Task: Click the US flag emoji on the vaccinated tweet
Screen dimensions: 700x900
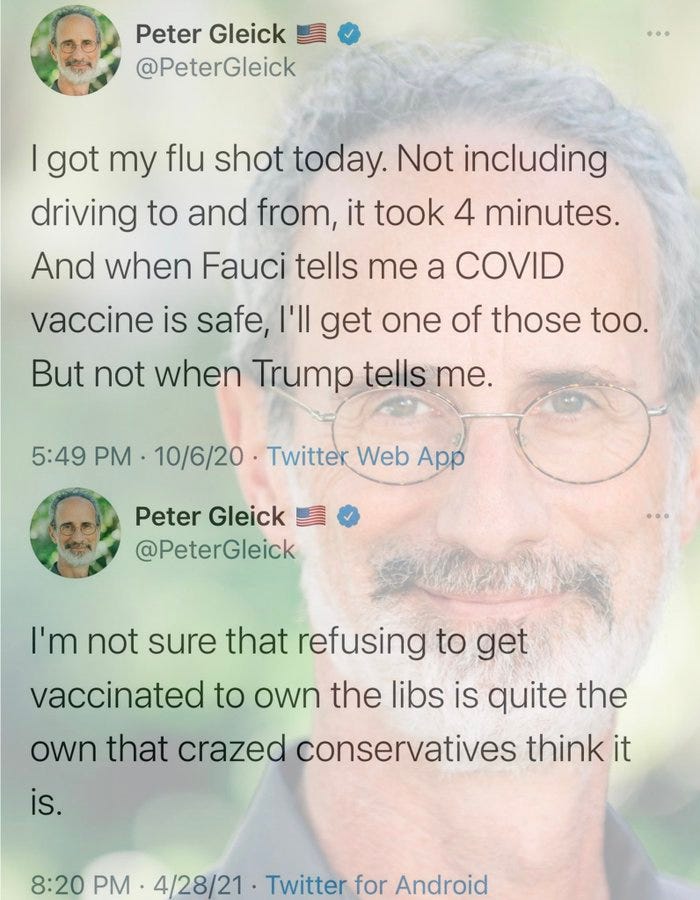Action: pos(312,517)
